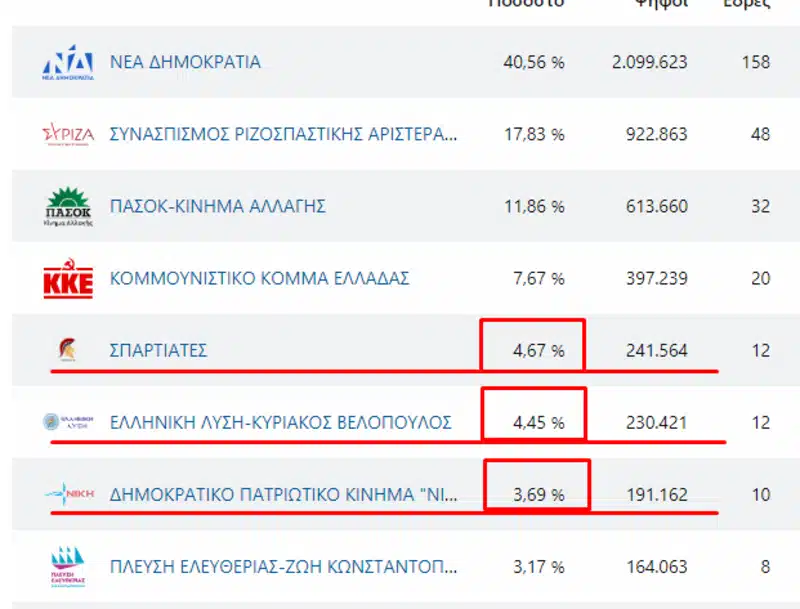Click the 2.099.623 votes figure

[x=649, y=62]
